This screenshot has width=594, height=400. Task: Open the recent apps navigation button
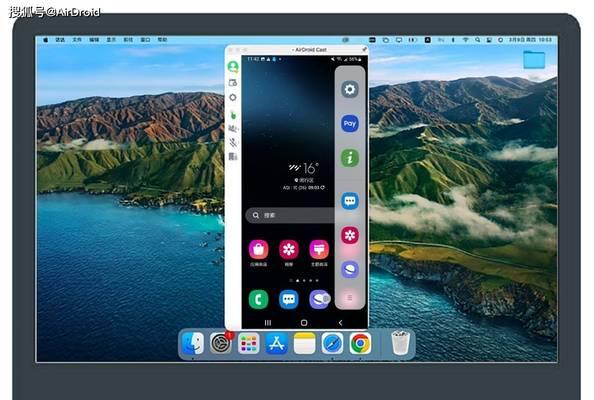coord(268,323)
